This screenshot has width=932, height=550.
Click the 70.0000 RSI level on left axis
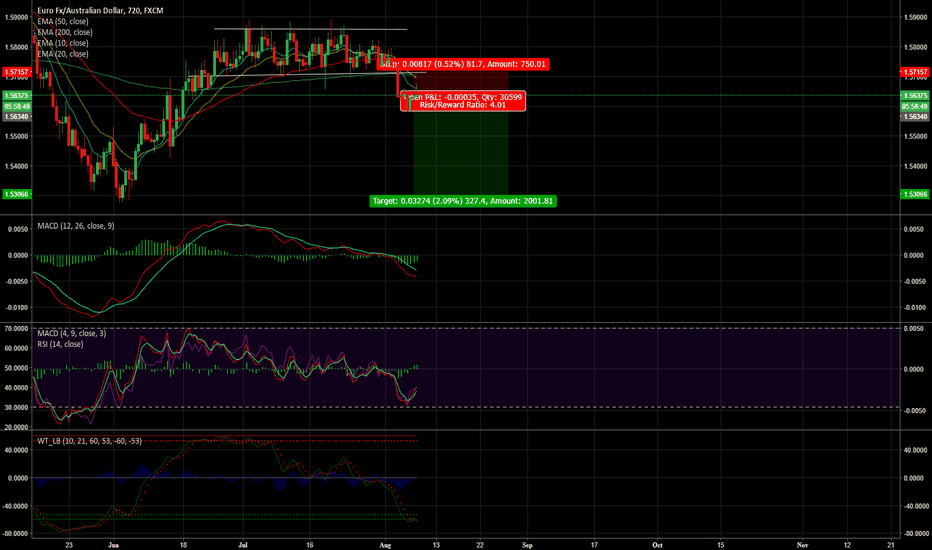[x=17, y=328]
